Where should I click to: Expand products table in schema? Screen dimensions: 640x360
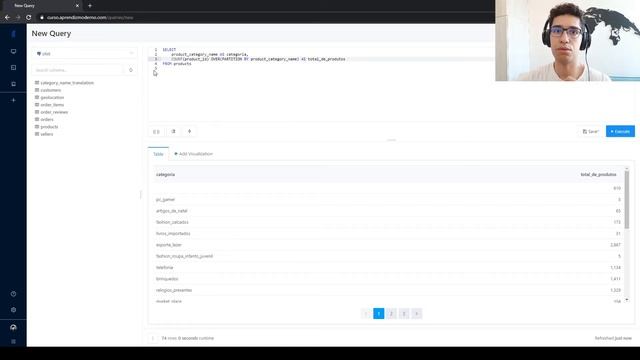[x=47, y=127]
